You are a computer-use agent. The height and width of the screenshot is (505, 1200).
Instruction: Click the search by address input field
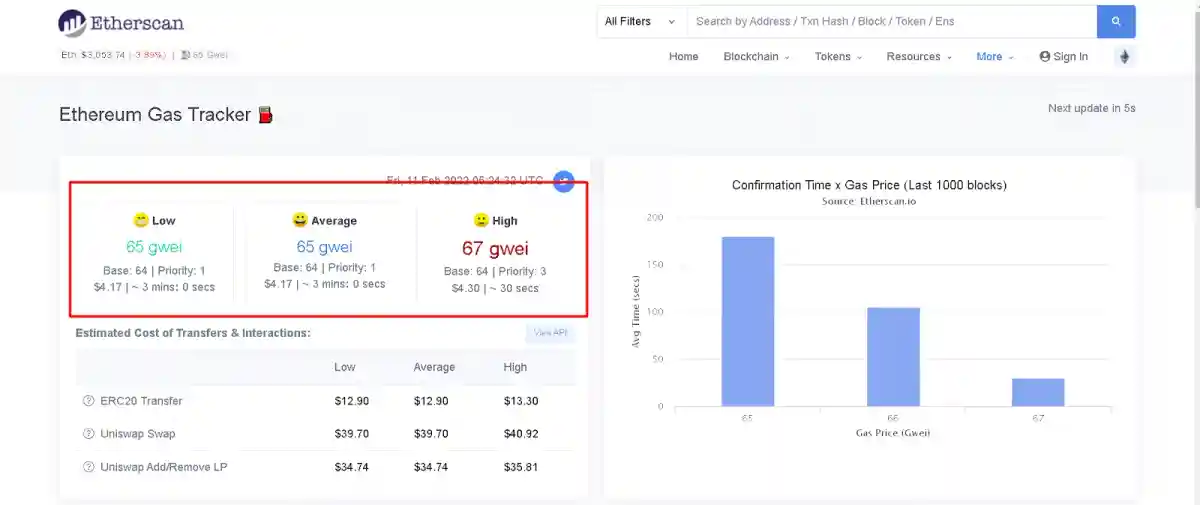click(x=891, y=21)
